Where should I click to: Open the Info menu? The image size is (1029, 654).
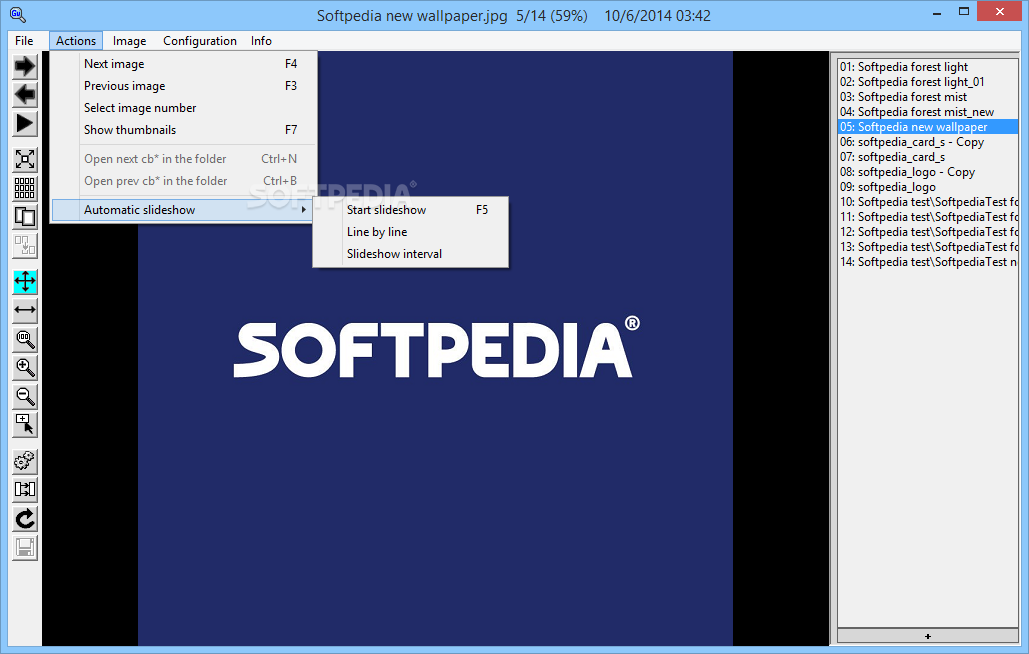[x=261, y=41]
